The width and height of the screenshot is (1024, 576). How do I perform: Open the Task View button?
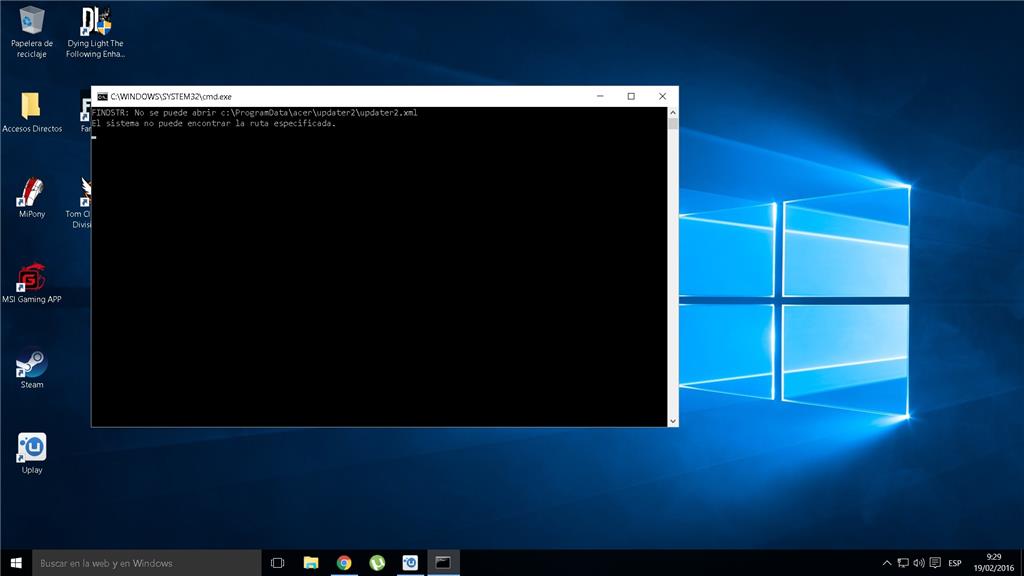coord(278,563)
